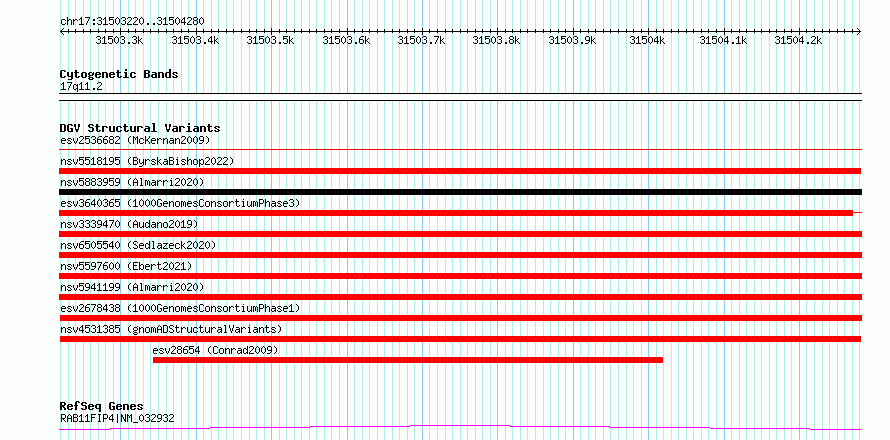Screen dimensions: 890x440
Task: Click the nsv5941199 (Almarri2020) variant label
Action: point(132,287)
